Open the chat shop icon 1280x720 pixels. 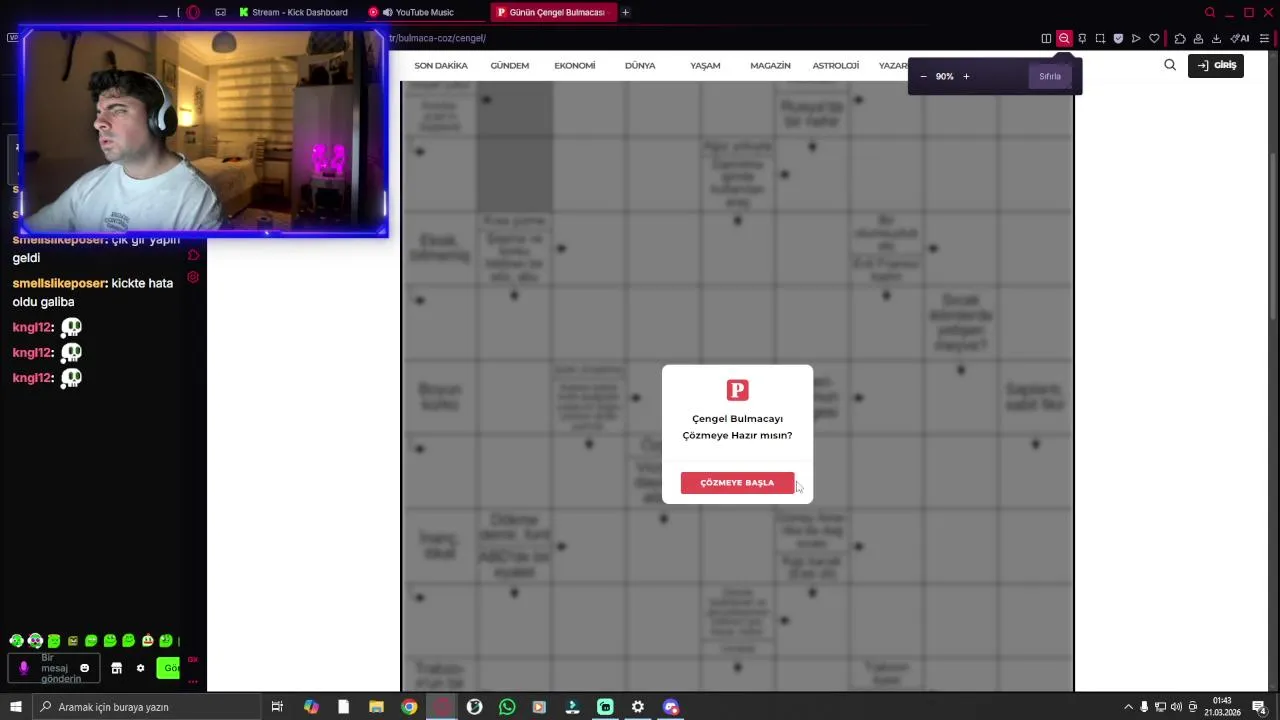pos(116,668)
